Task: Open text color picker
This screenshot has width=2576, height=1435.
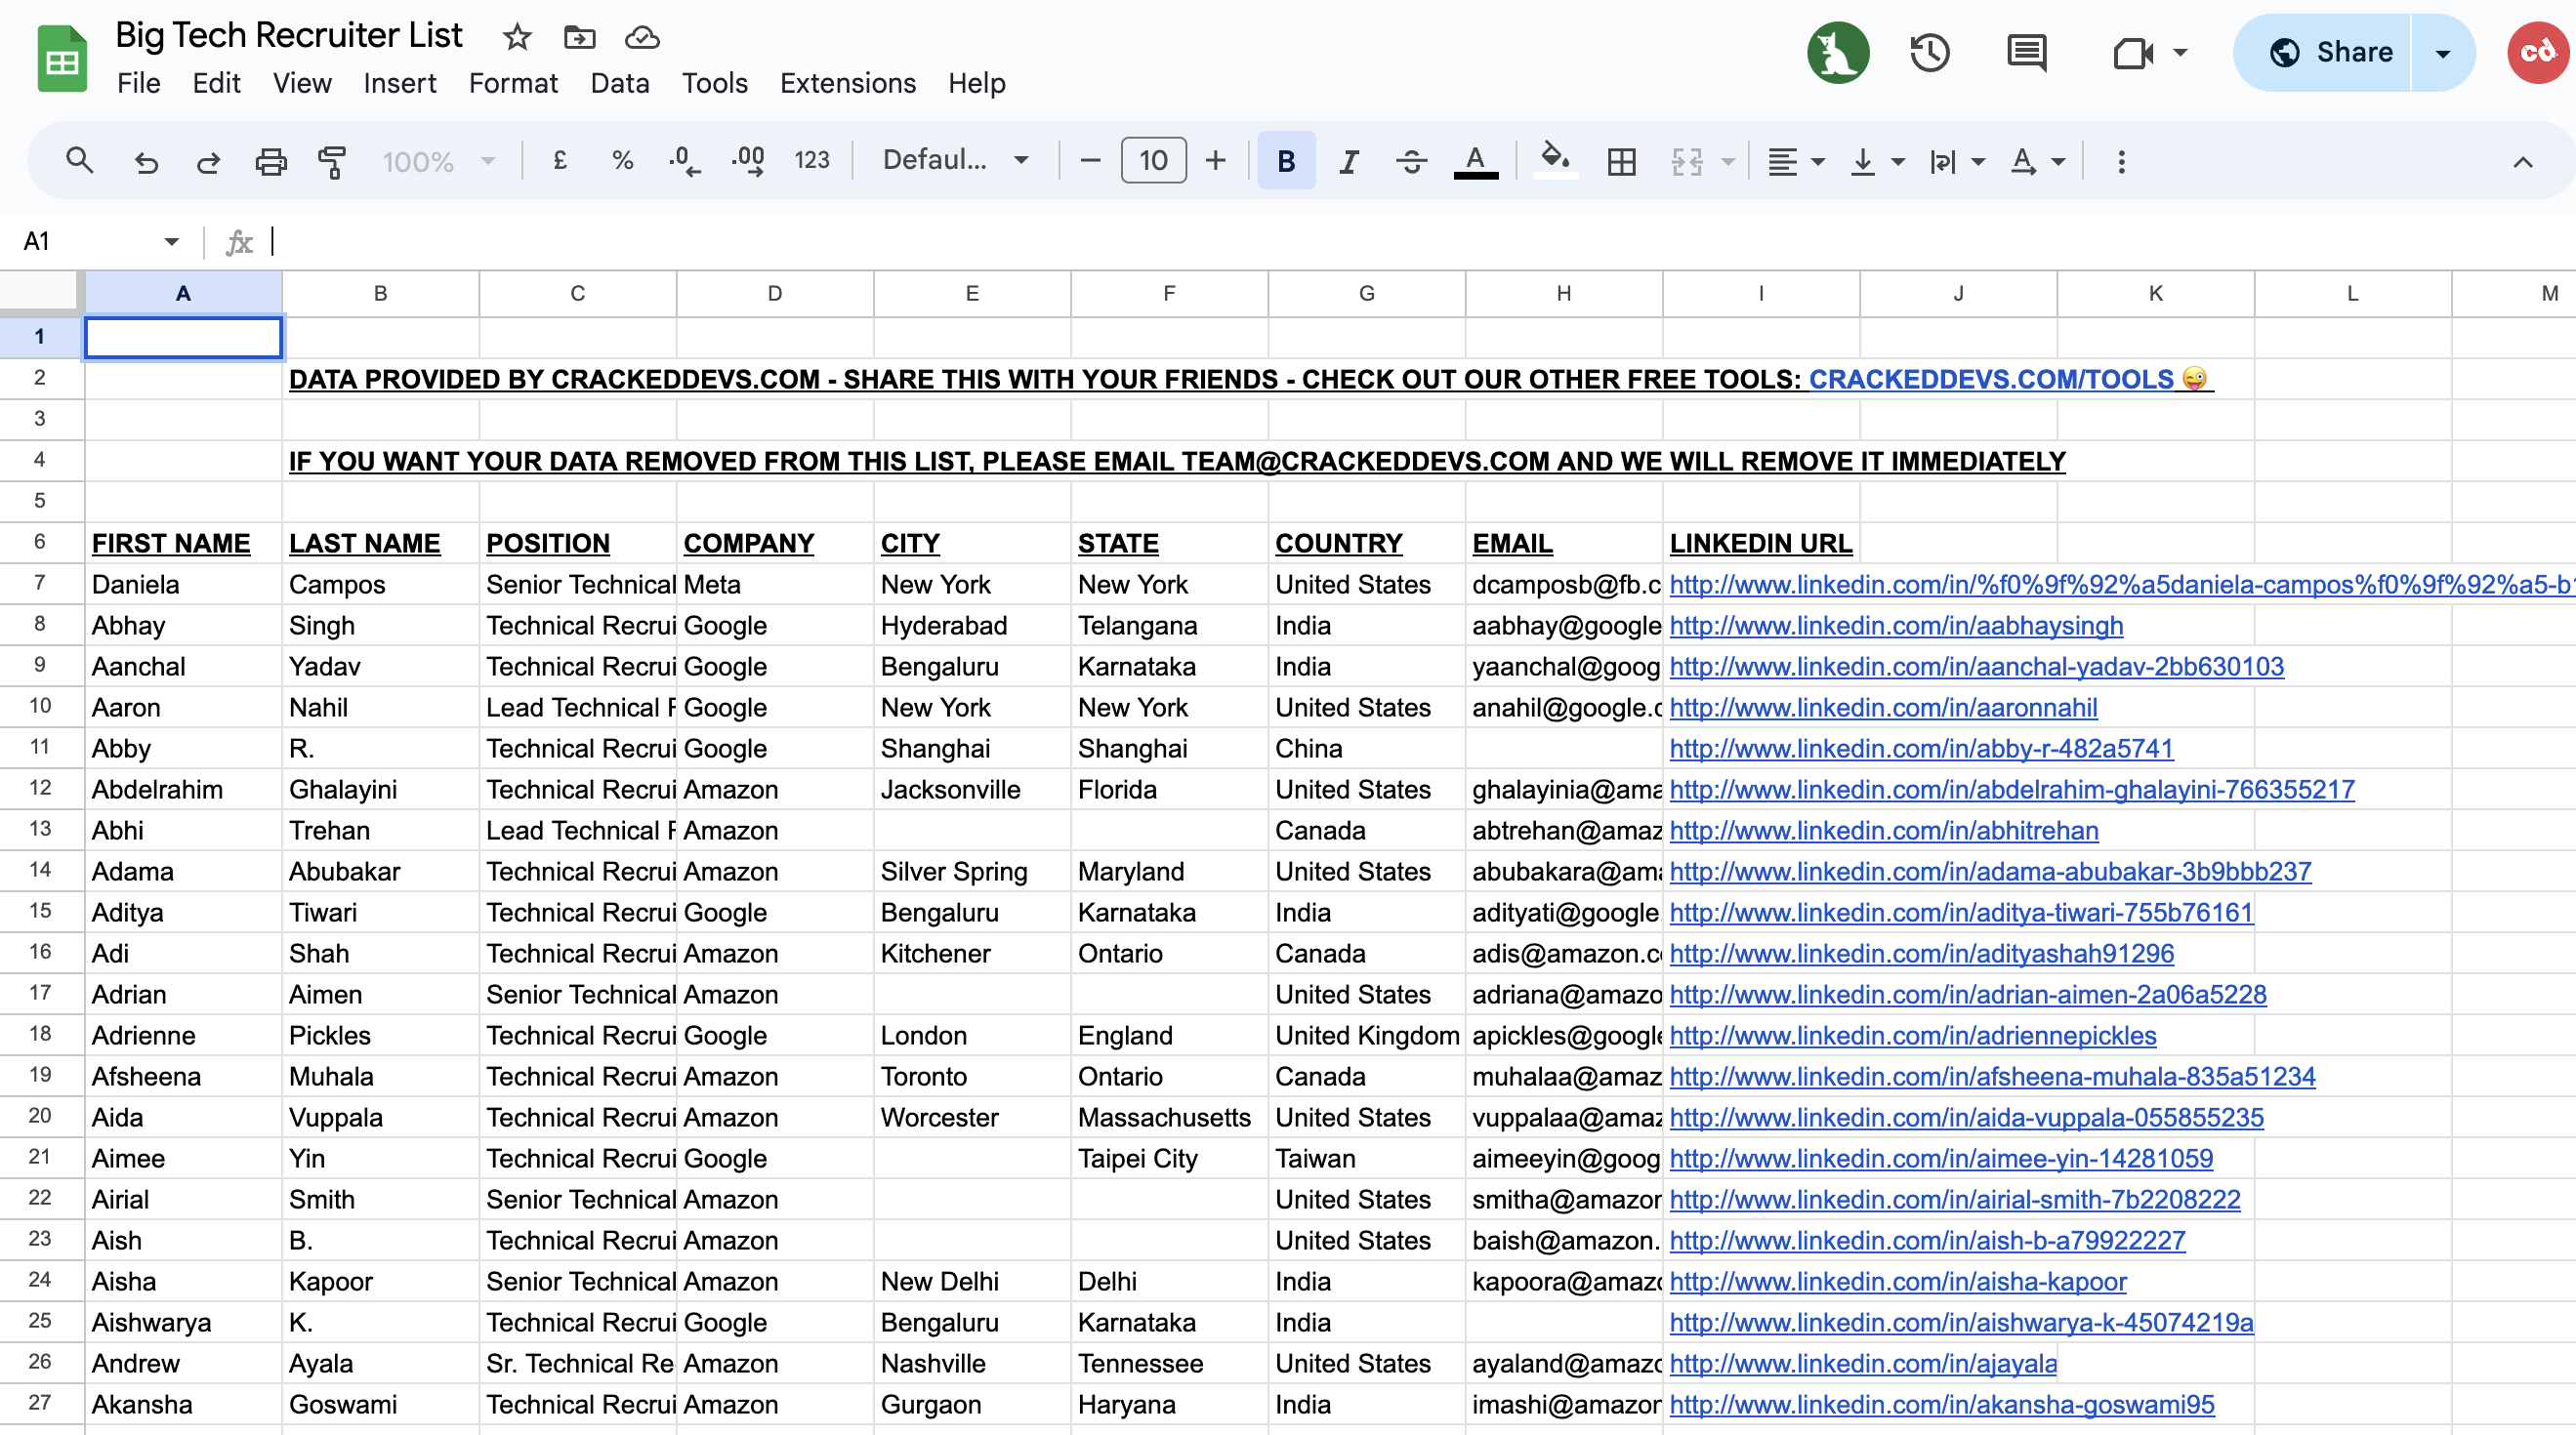Action: [1475, 161]
